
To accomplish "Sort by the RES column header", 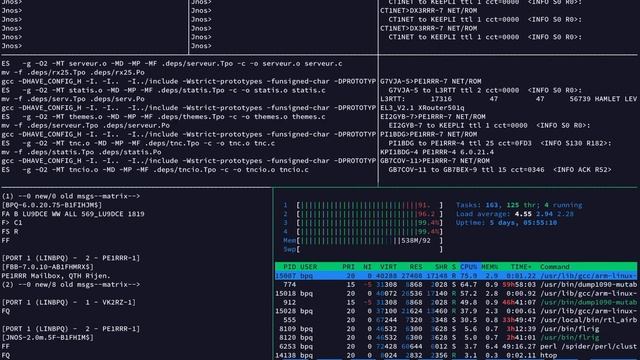I will click(x=416, y=267).
